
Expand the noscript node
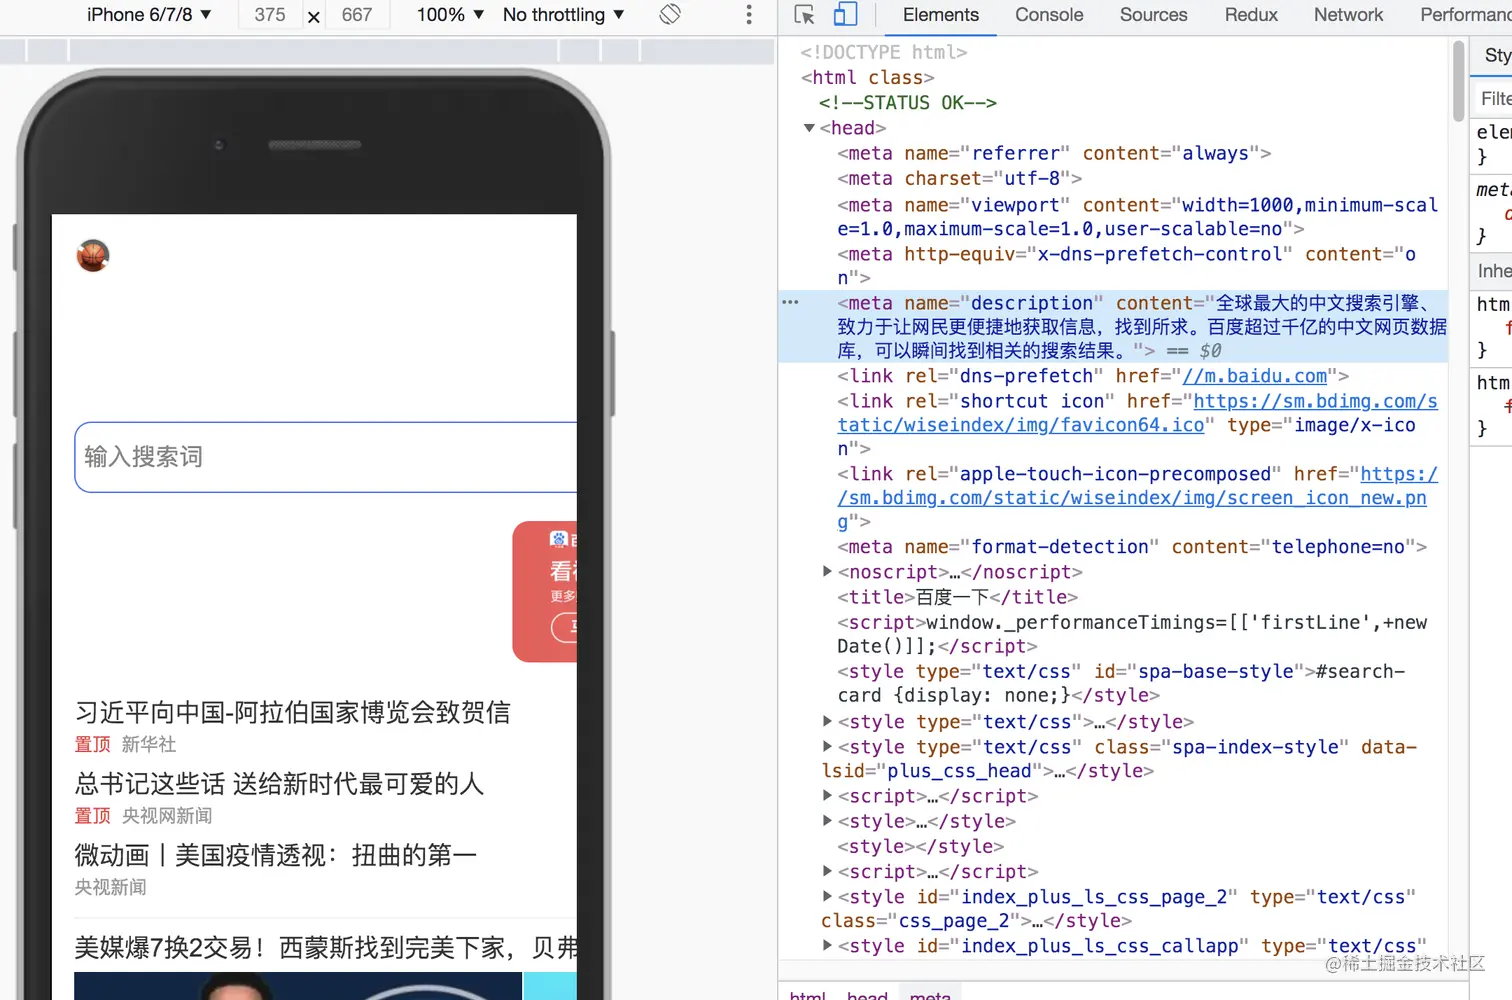827,571
